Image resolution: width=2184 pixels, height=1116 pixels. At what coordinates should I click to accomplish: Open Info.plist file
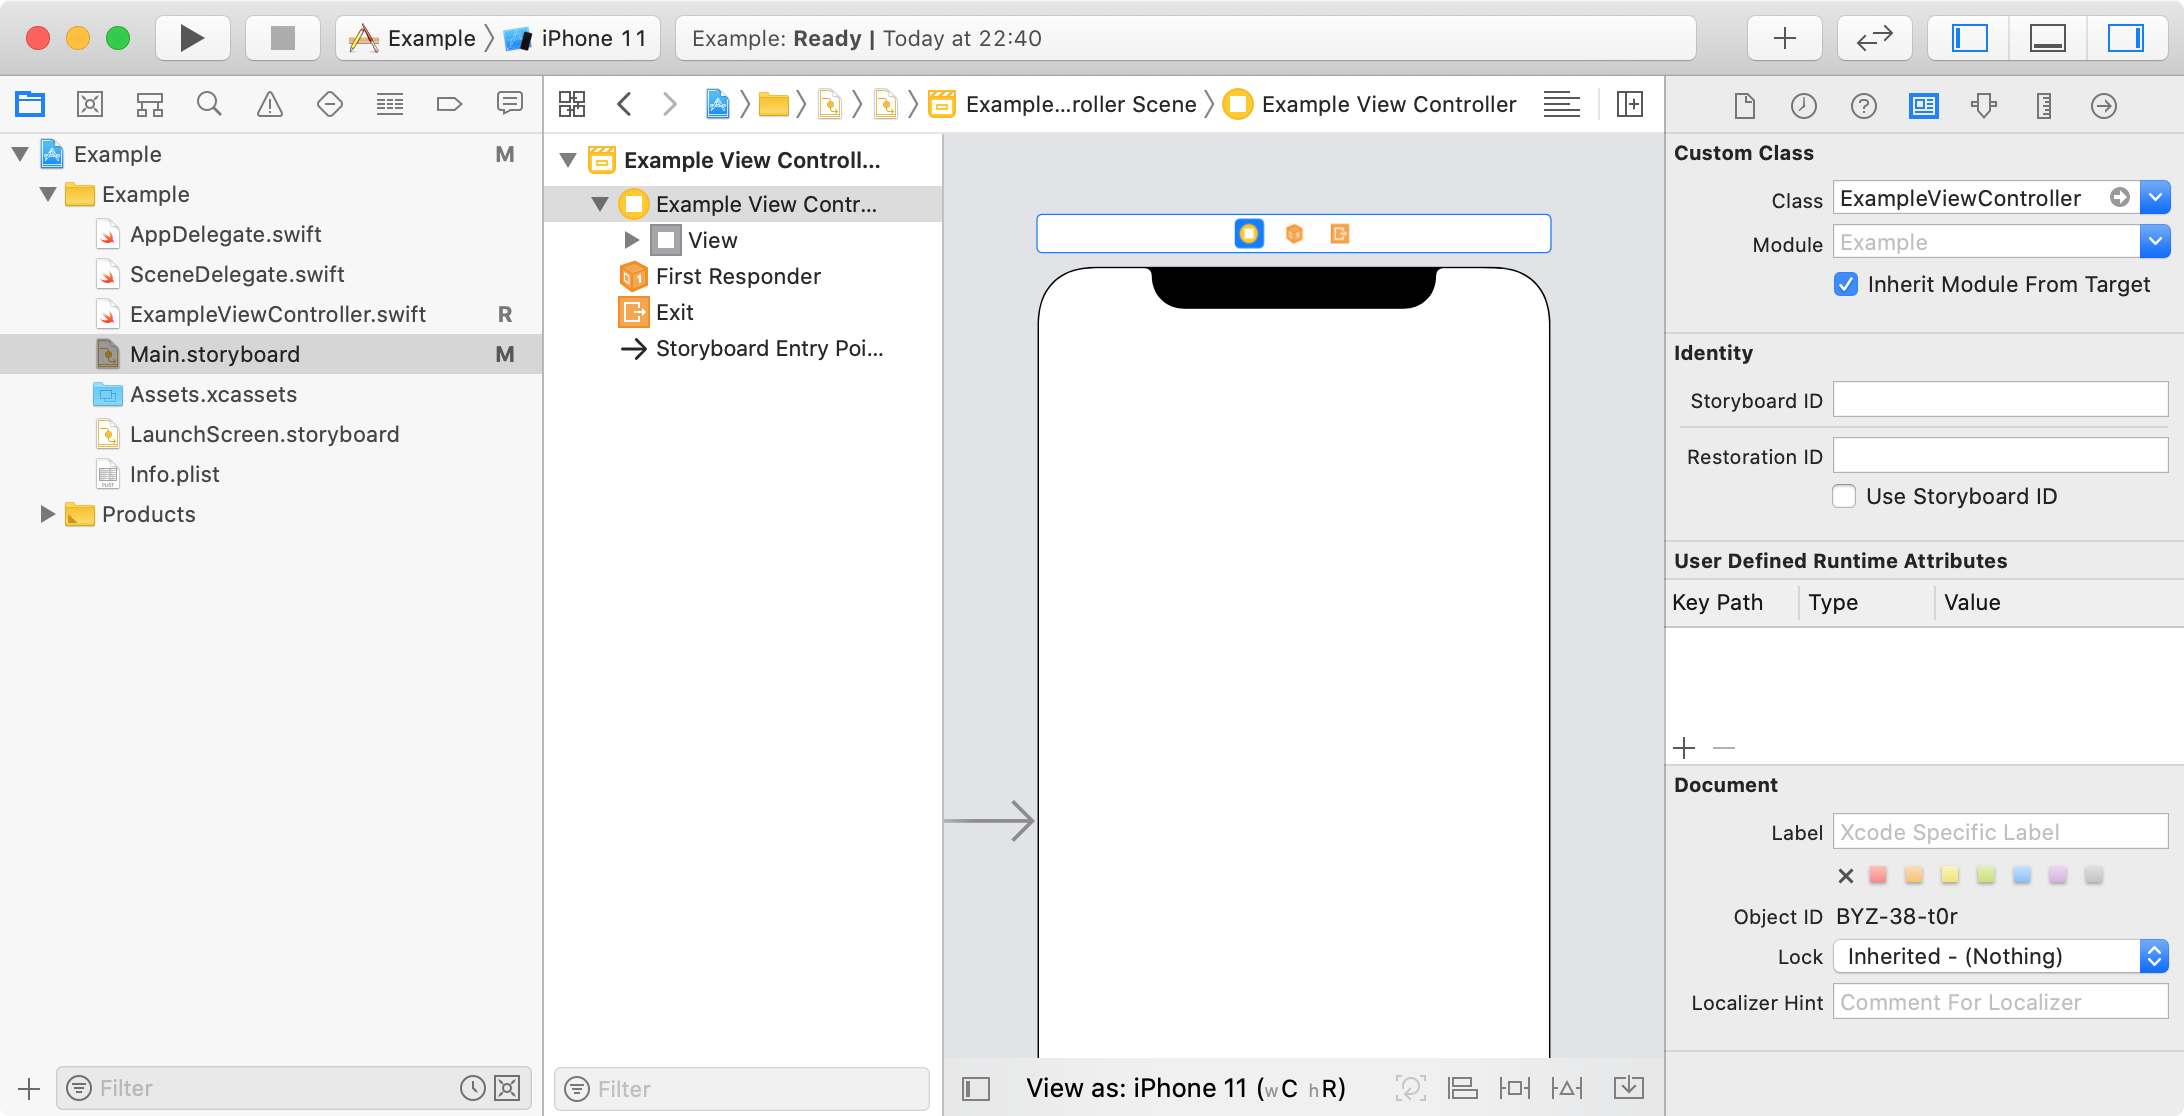(174, 474)
